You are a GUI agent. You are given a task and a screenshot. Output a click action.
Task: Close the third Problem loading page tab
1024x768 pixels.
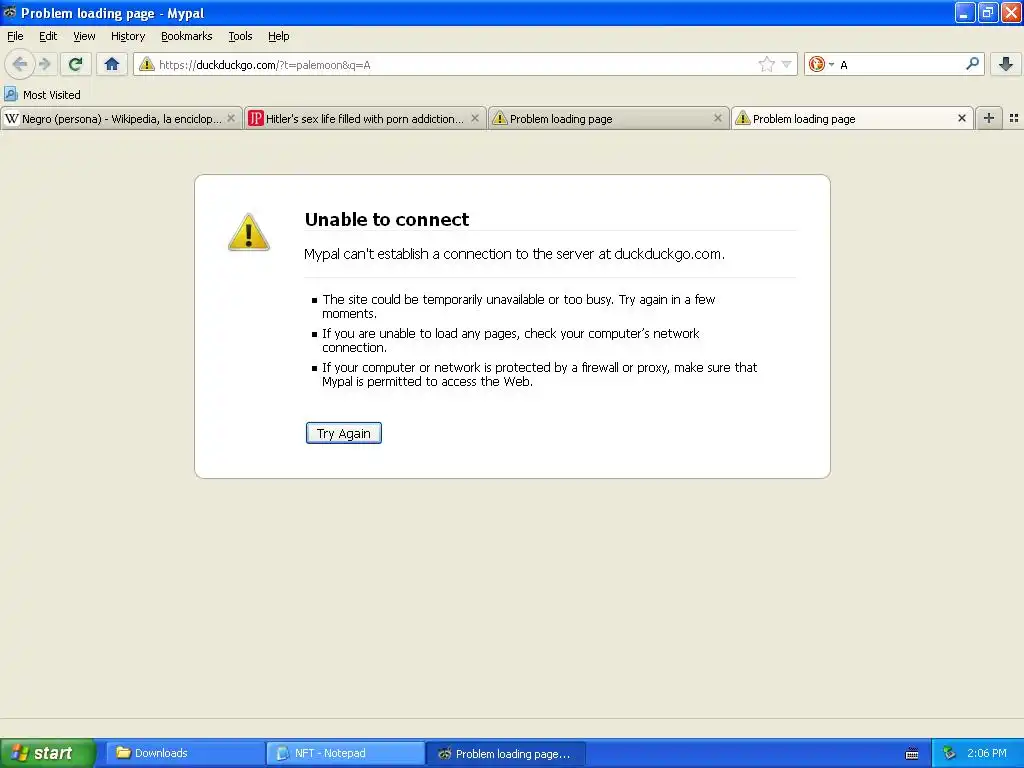(718, 118)
